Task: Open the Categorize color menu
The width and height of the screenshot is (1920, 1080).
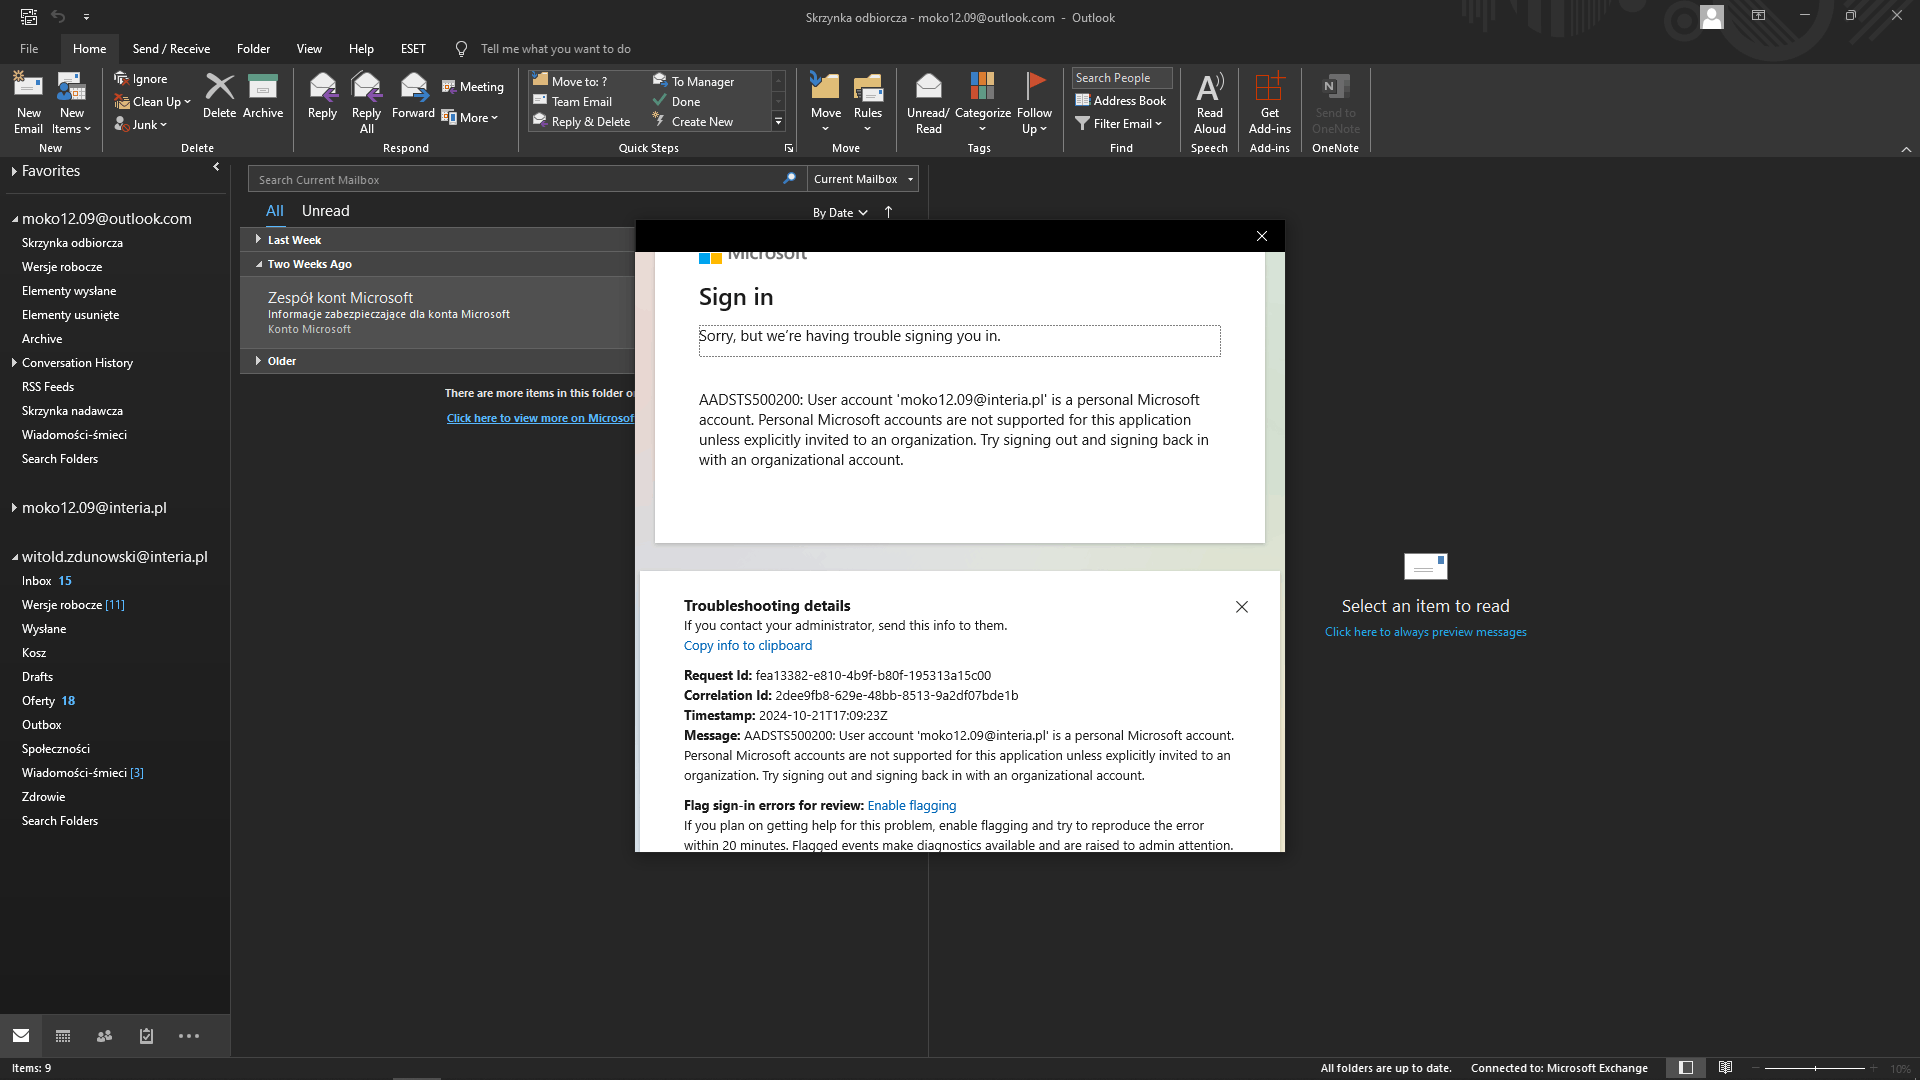Action: point(983,103)
